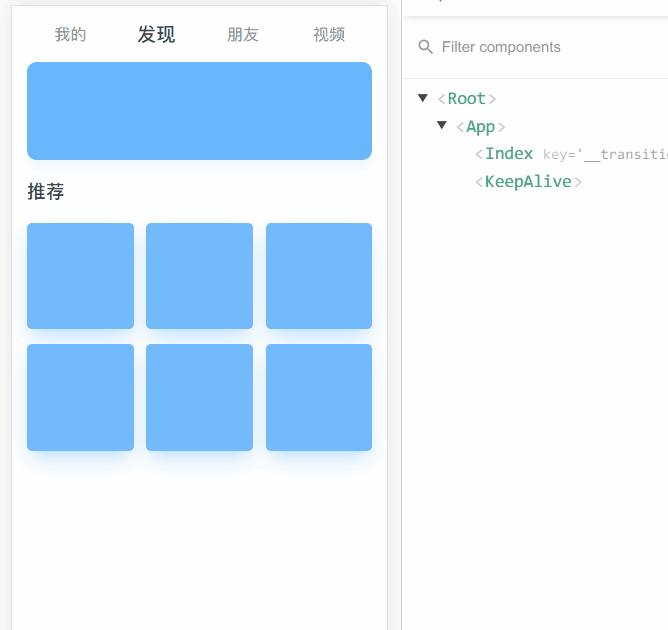Select the Index component in the tree

[509, 154]
